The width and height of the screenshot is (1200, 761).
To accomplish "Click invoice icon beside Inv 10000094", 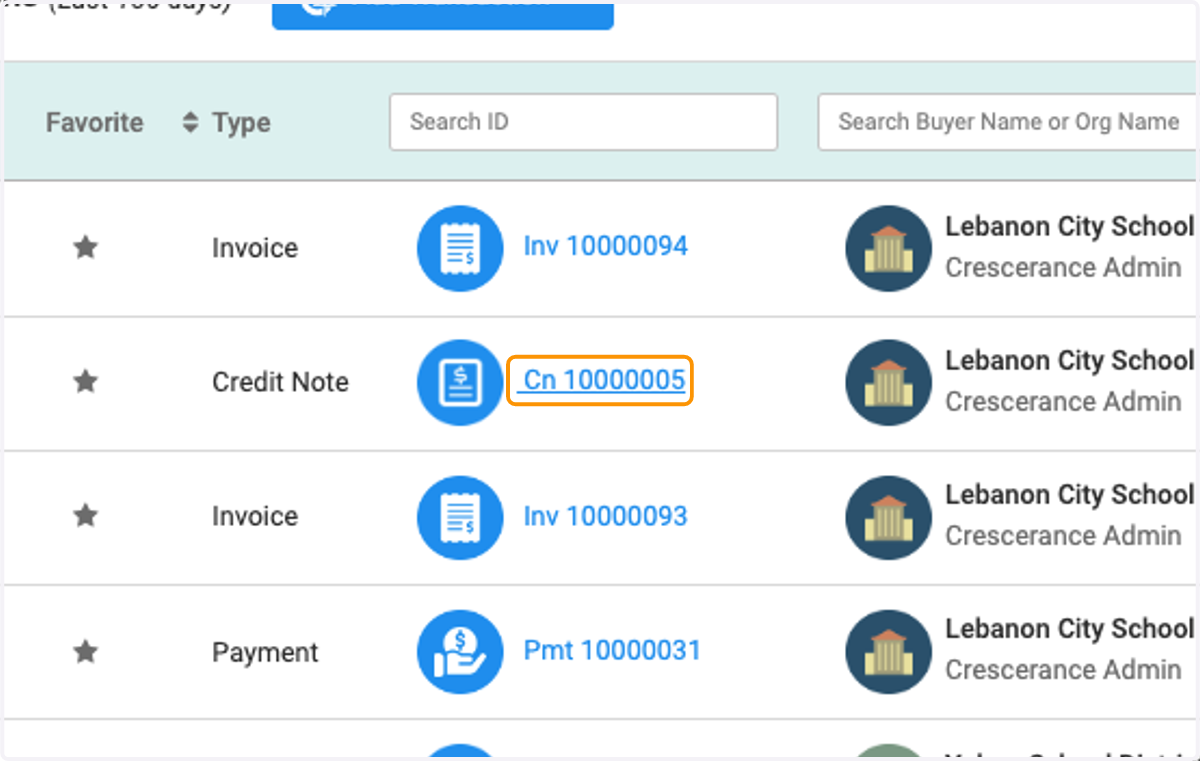I will (460, 248).
